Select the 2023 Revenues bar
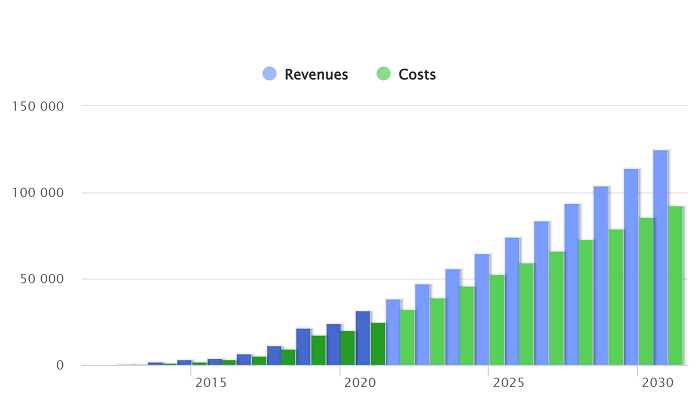Image resolution: width=700 pixels, height=408 pixels. (x=422, y=325)
